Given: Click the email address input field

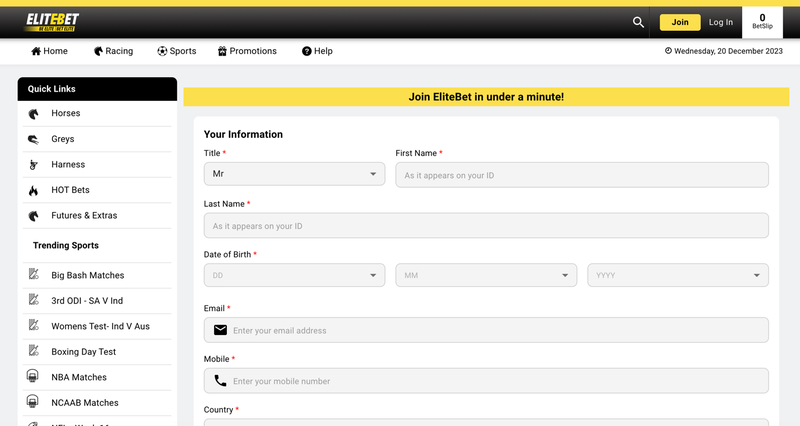Looking at the screenshot, I should pyautogui.click(x=486, y=330).
